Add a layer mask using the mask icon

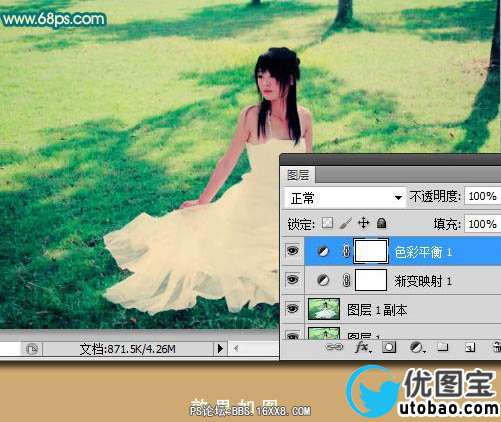389,348
